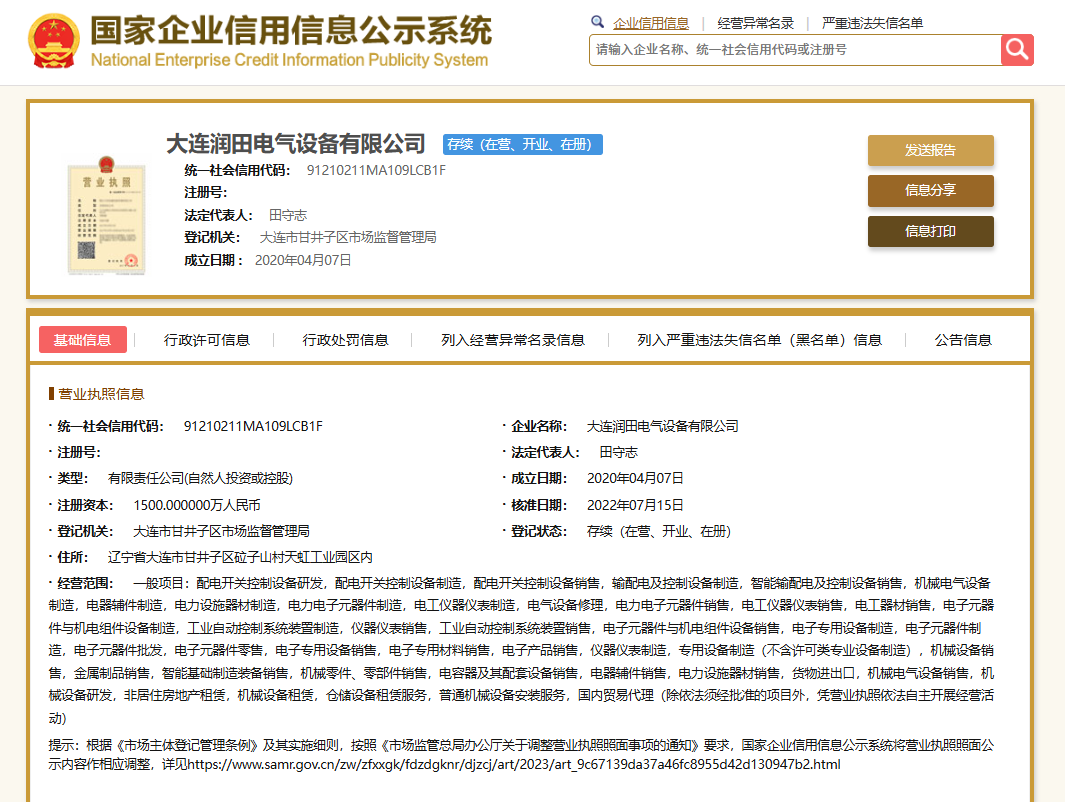Click legal representative 田守志 in header
This screenshot has height=802, width=1065.
[x=288, y=215]
